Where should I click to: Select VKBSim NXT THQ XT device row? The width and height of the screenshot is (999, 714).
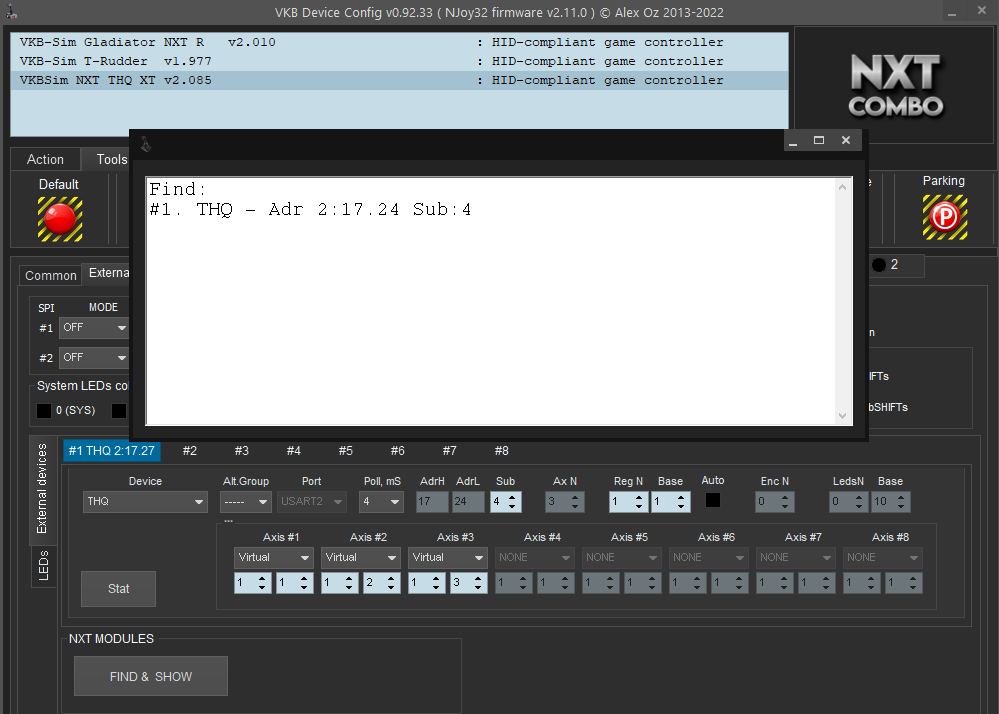(x=399, y=80)
